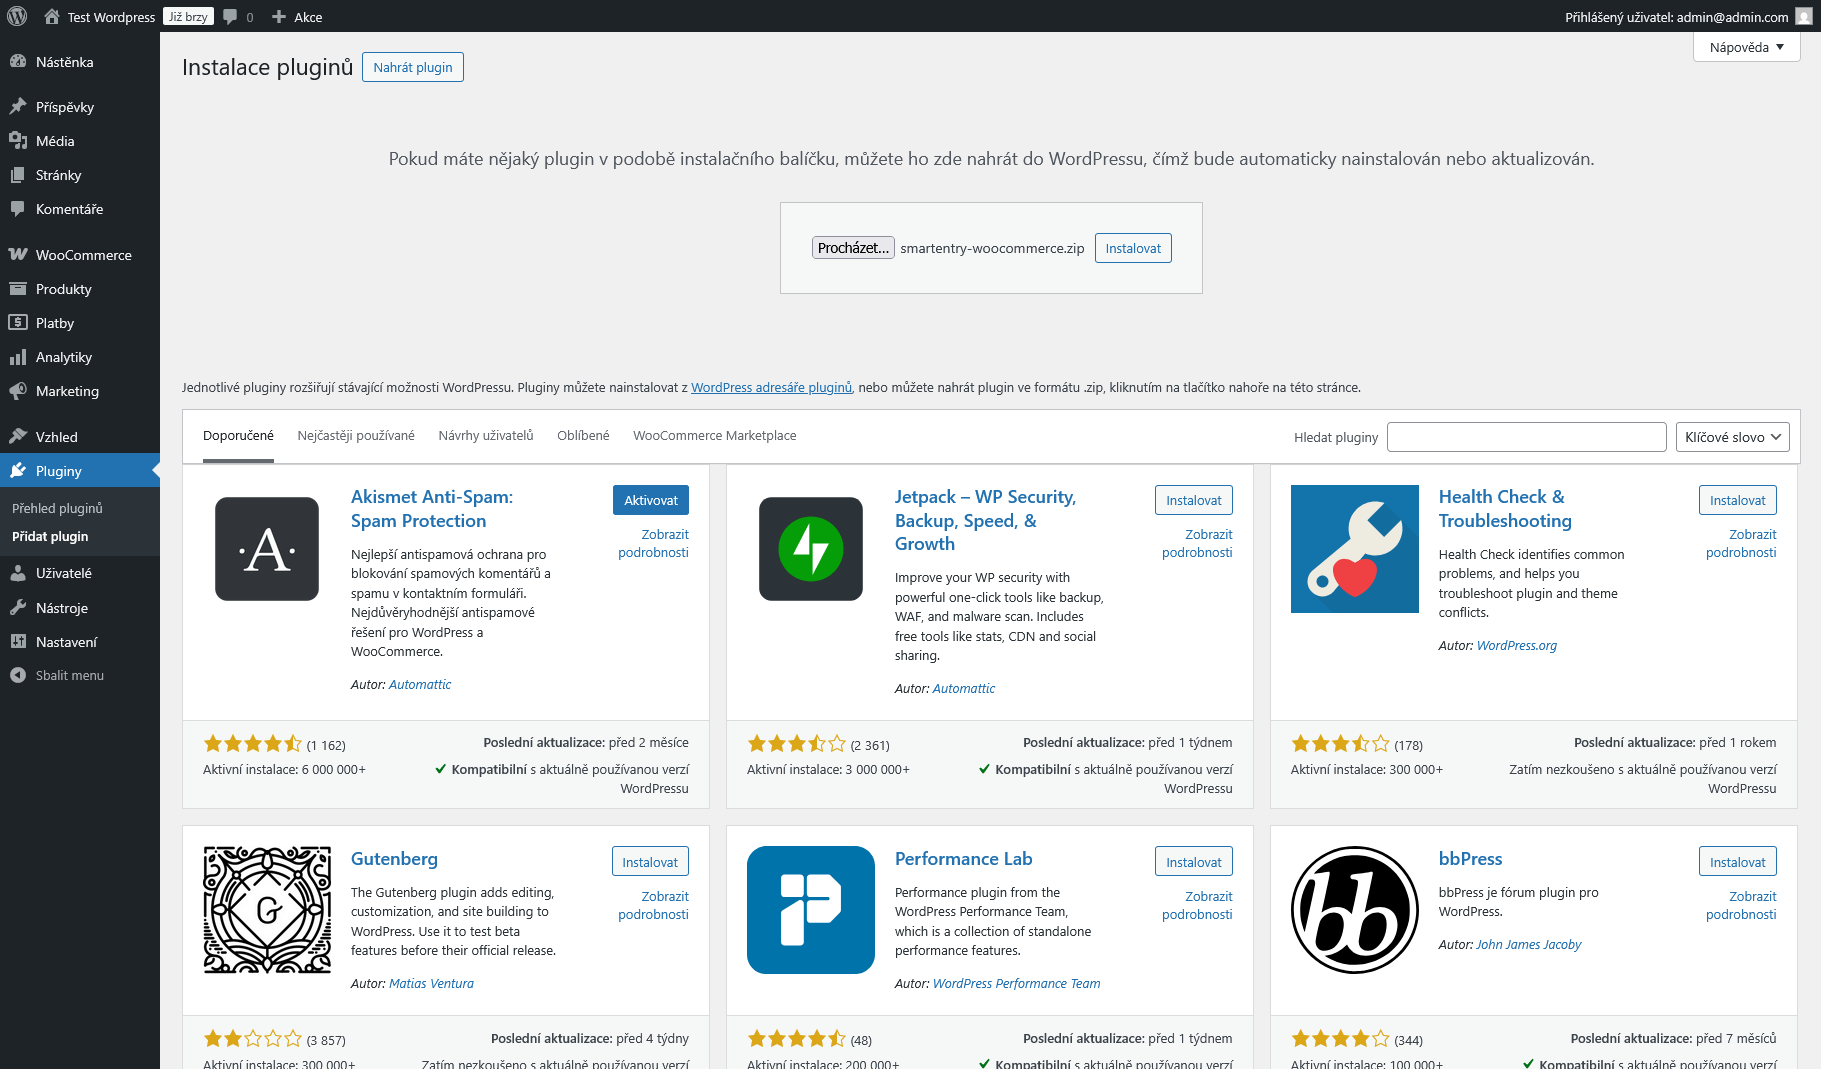Open the Média section icon in sidebar
This screenshot has width=1821, height=1069.
20,140
